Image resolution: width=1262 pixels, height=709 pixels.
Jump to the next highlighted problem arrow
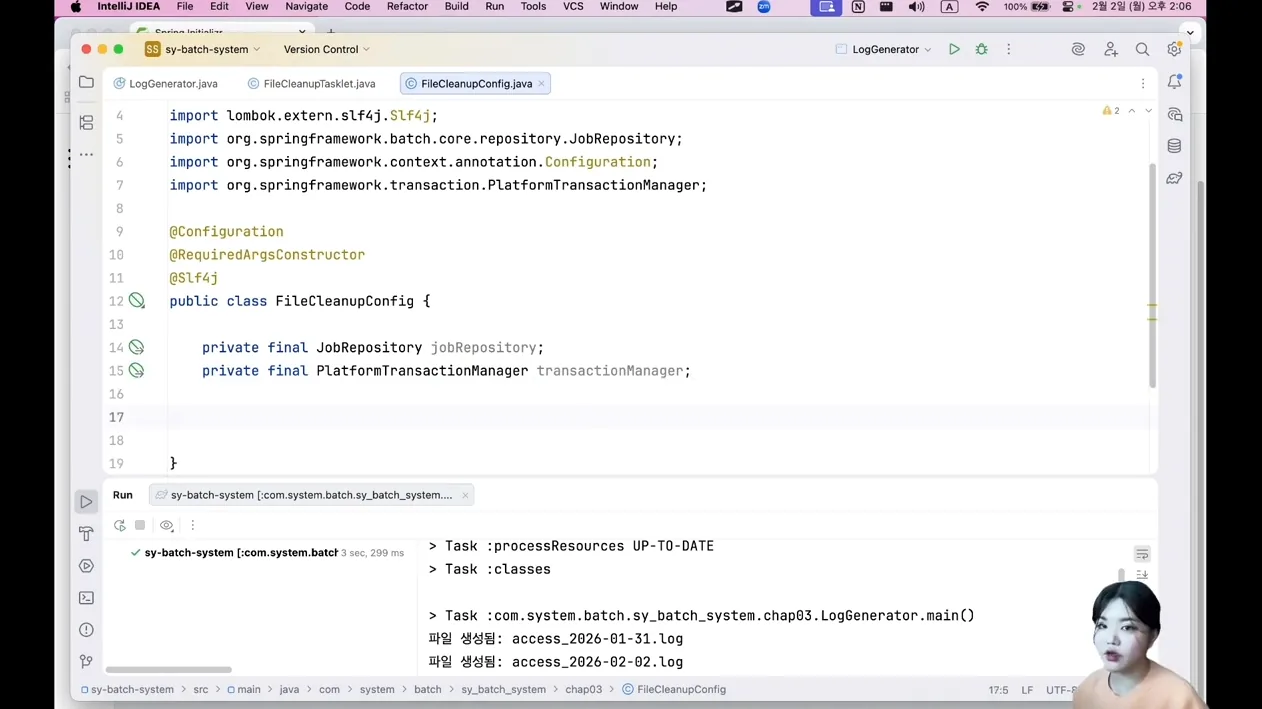click(1148, 111)
